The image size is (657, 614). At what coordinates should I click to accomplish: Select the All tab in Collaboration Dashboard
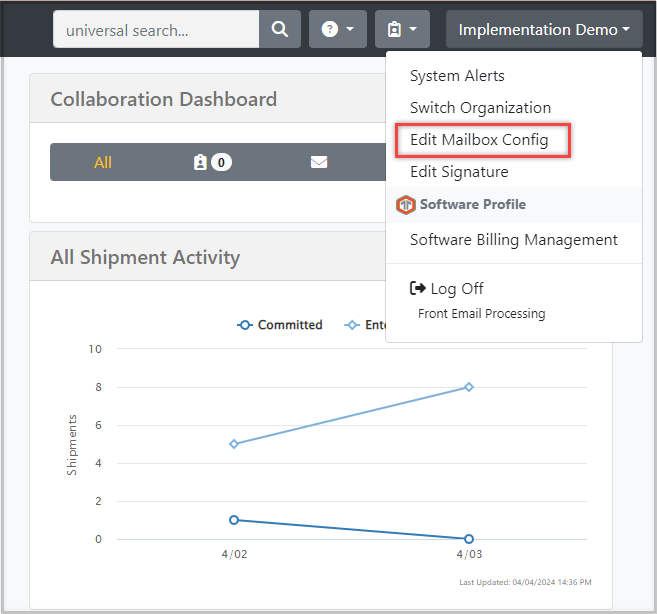103,162
